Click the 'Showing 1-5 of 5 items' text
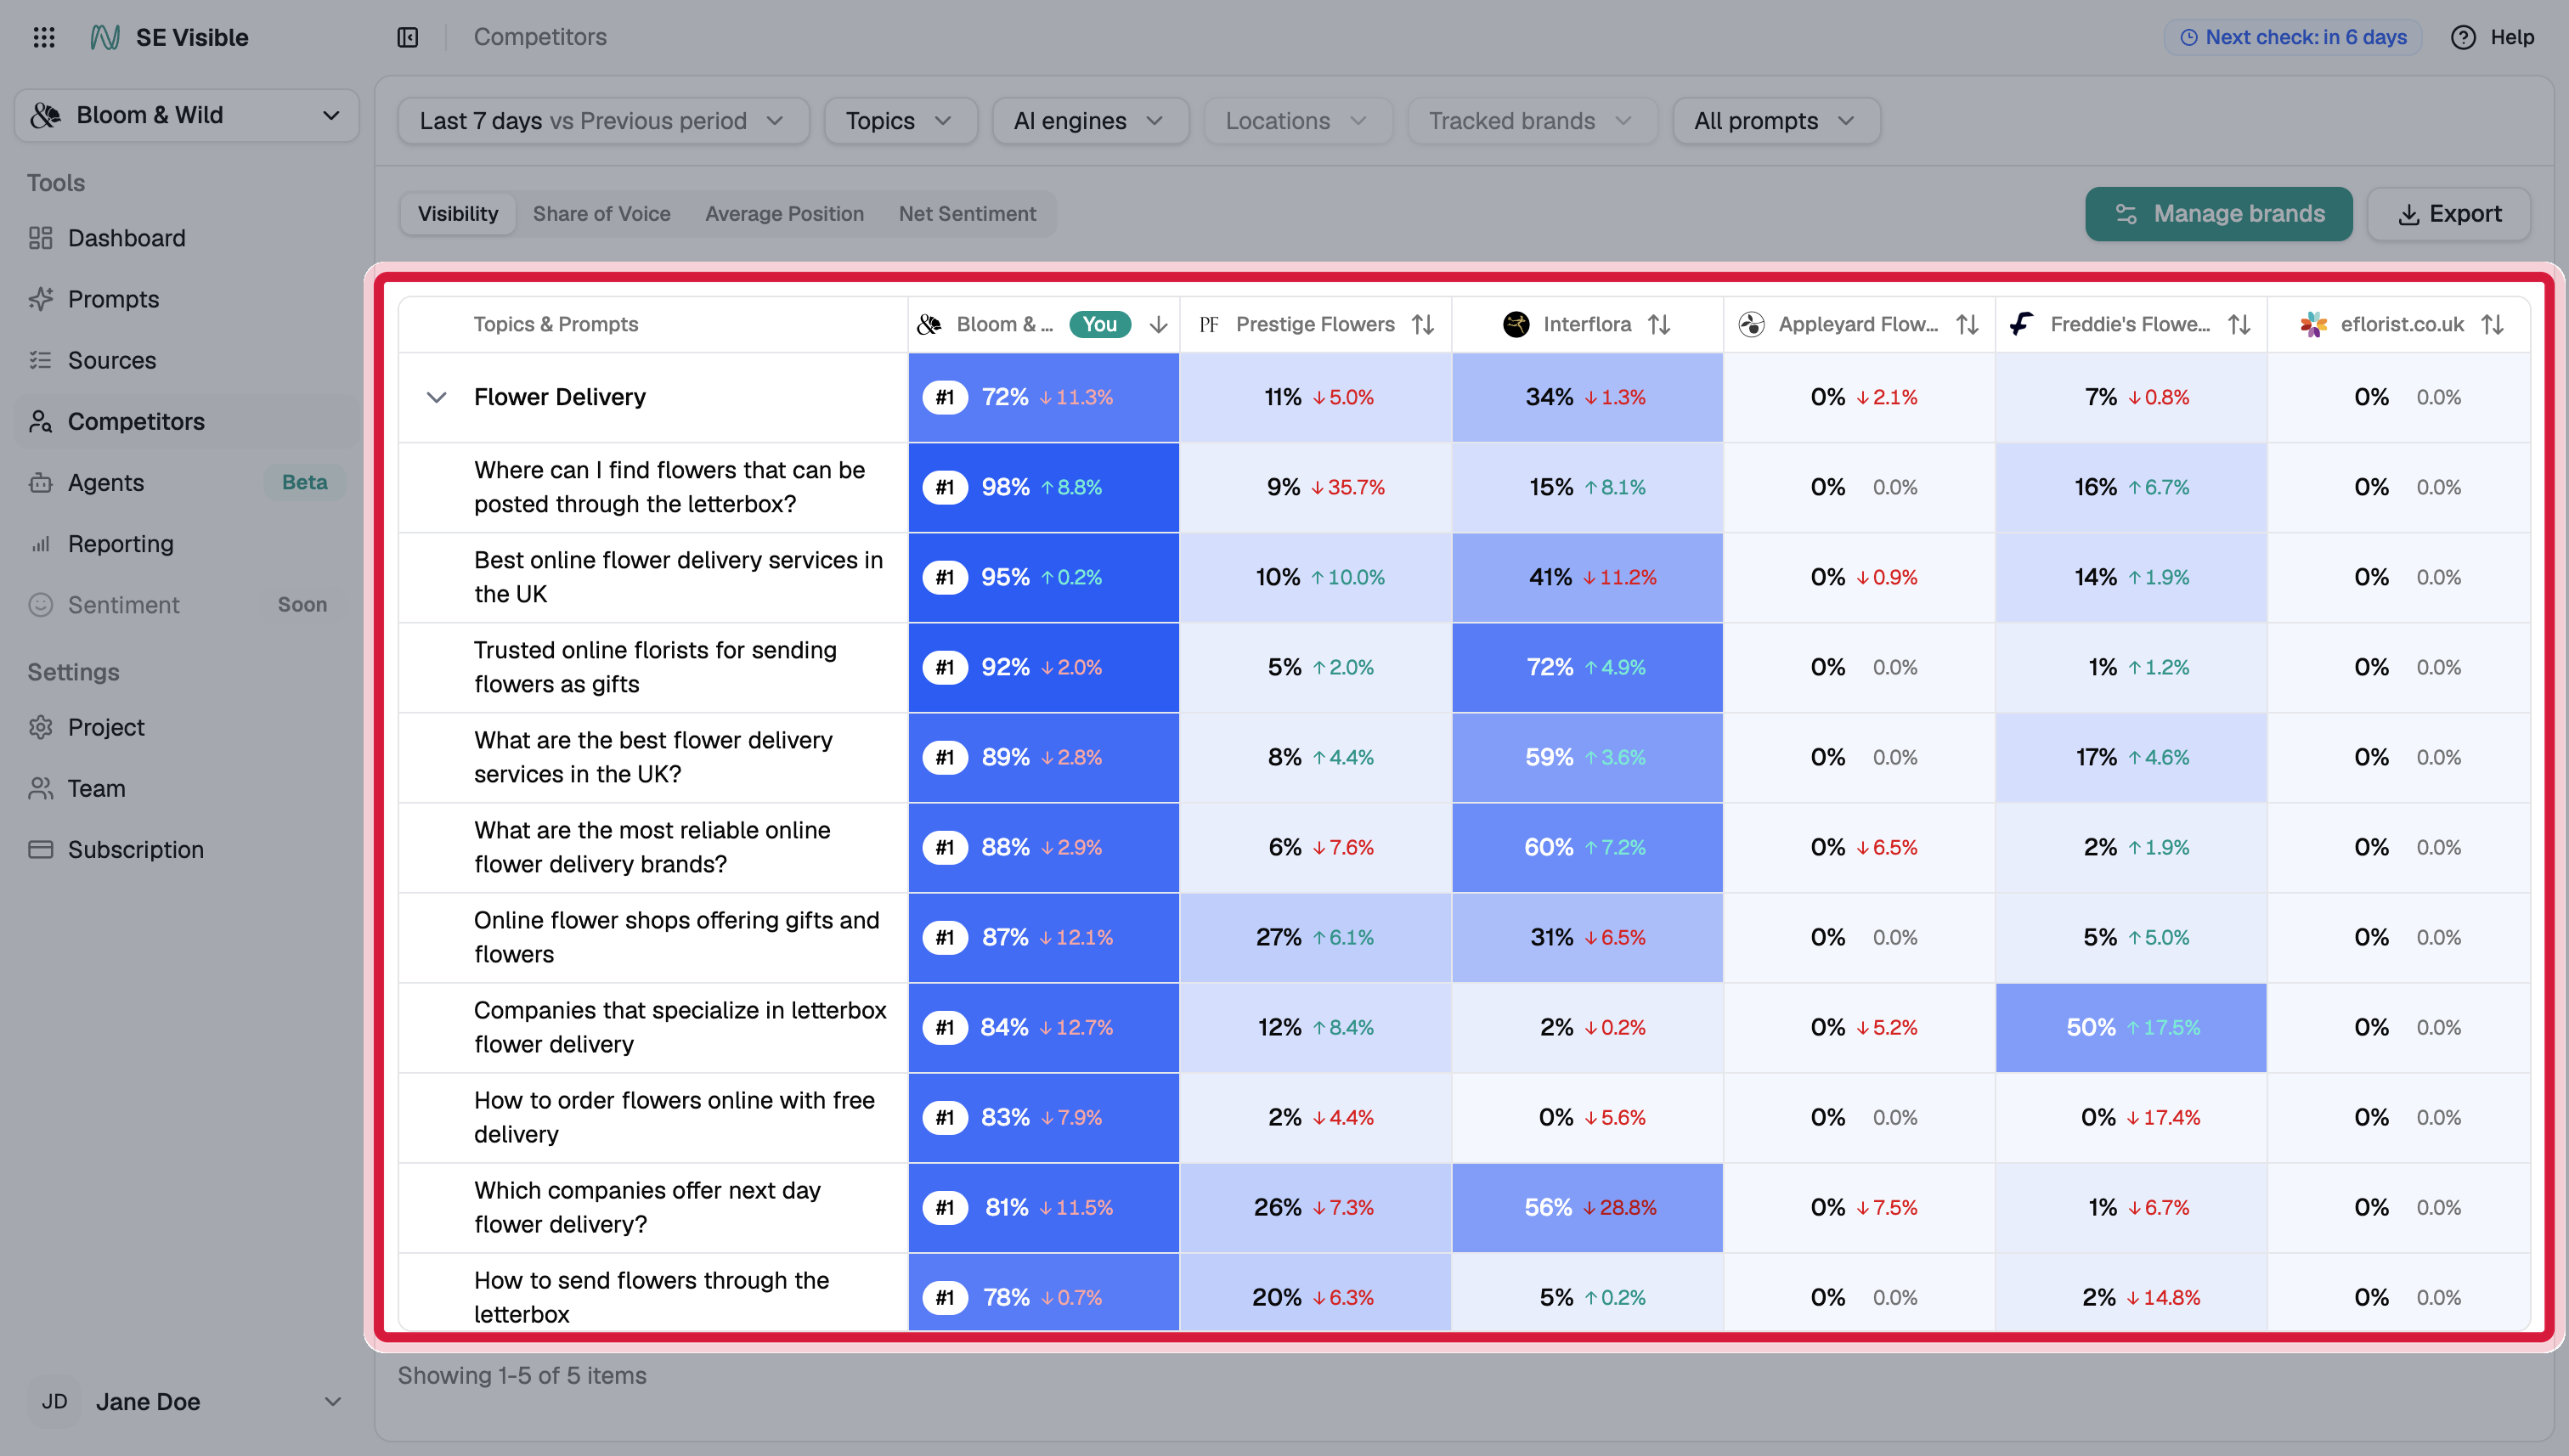Viewport: 2569px width, 1456px height. [522, 1375]
